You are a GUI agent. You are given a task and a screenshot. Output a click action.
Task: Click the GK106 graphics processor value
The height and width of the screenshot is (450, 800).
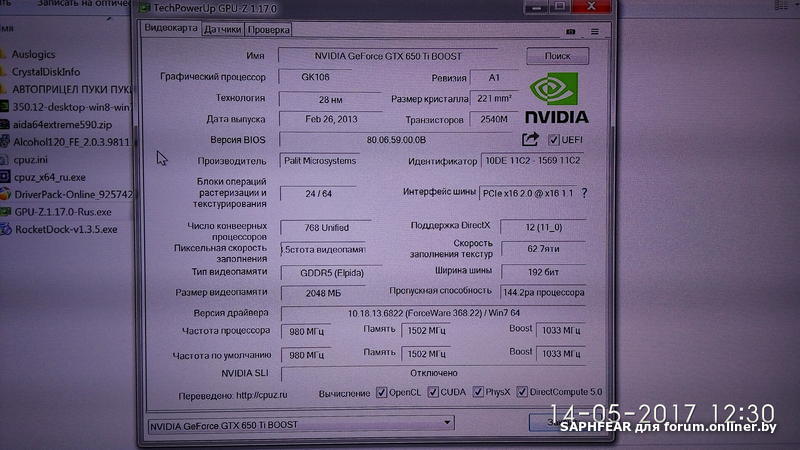coord(315,77)
